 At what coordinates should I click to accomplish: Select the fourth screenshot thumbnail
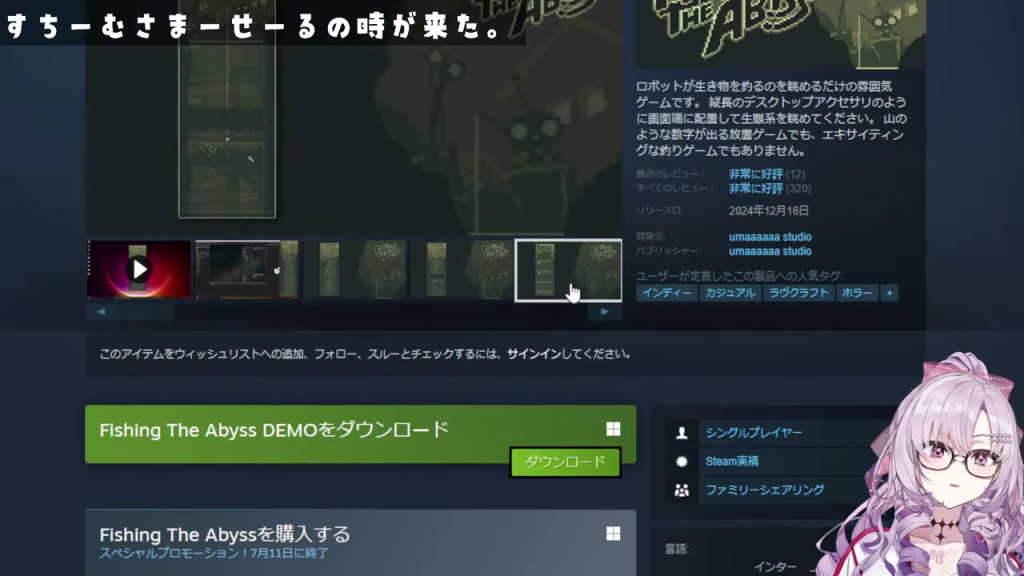(x=462, y=269)
